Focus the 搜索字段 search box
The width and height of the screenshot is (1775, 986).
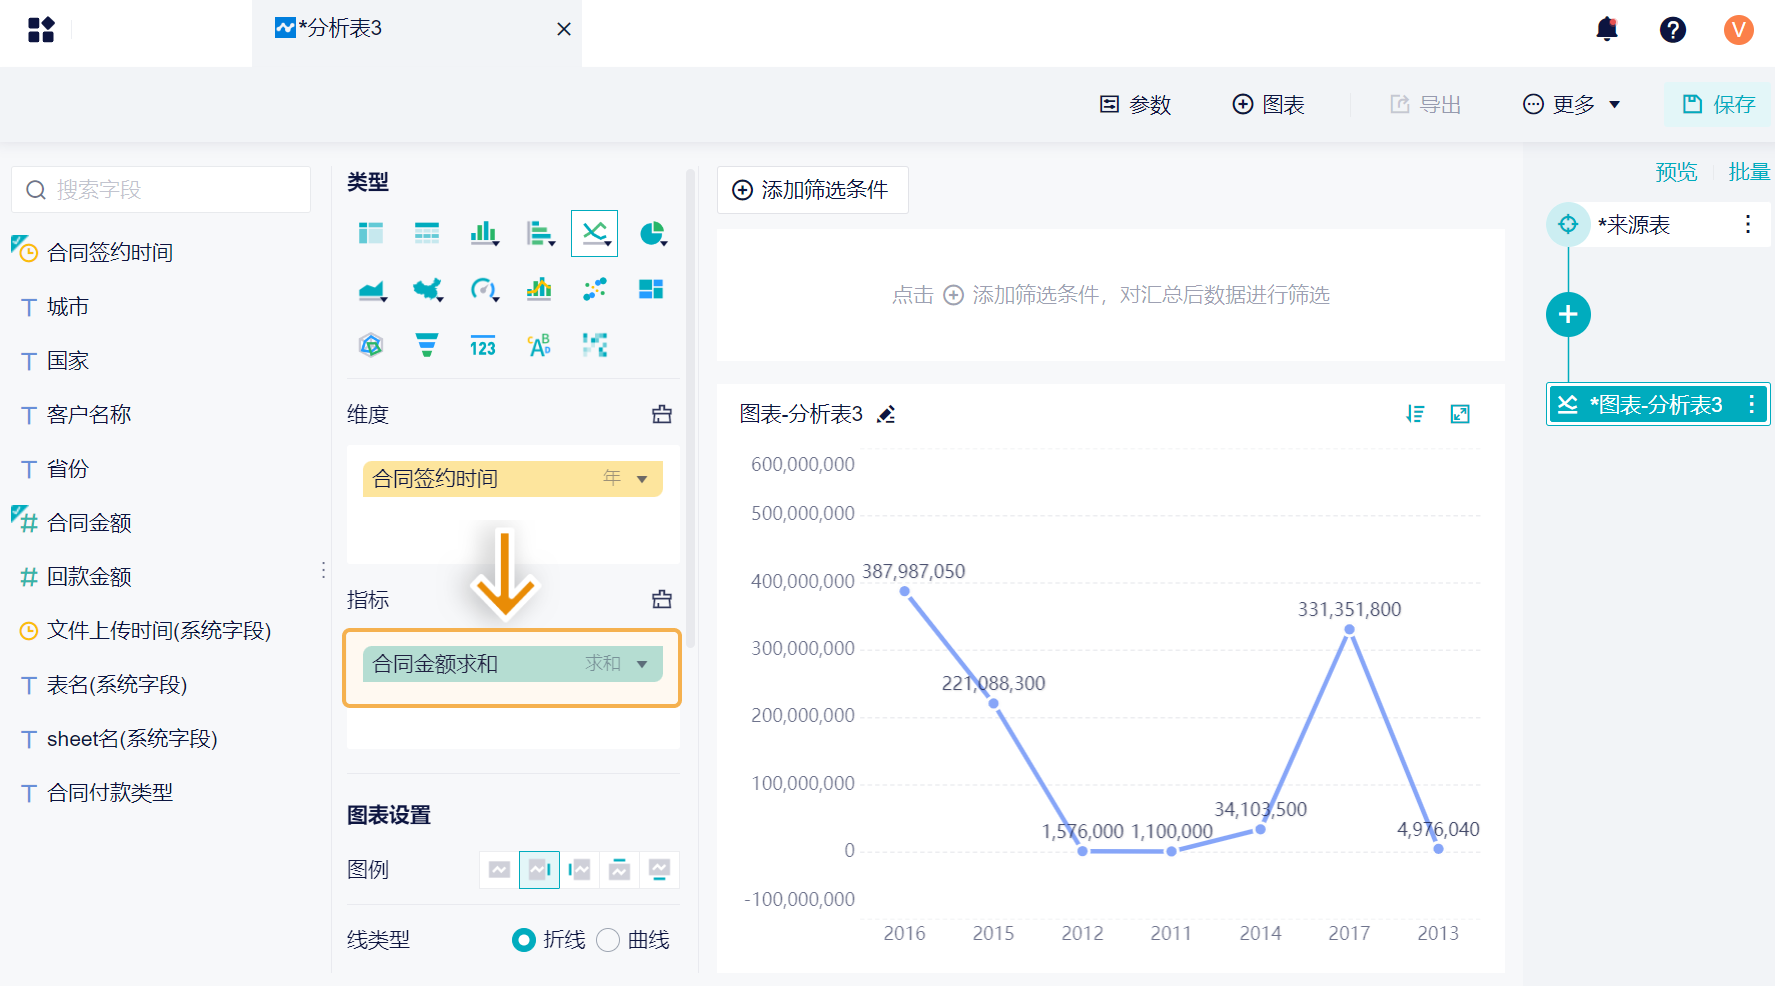[161, 190]
